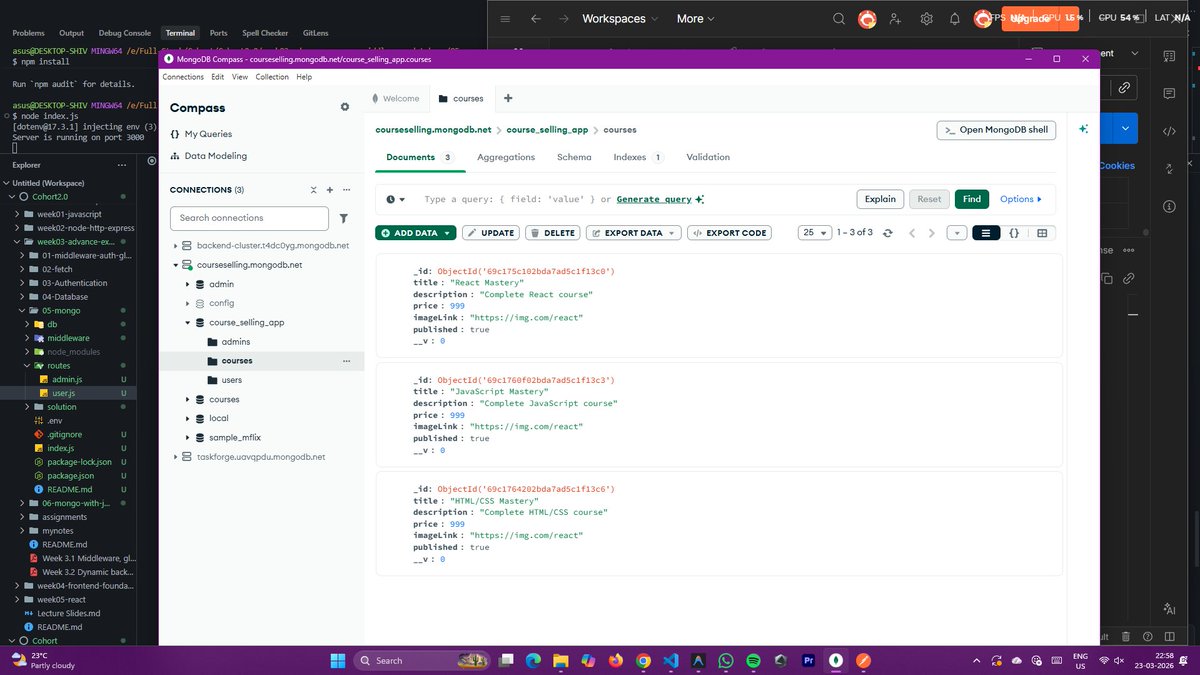Open the Collection menu
Screen dimensions: 1200x675
click(271, 76)
